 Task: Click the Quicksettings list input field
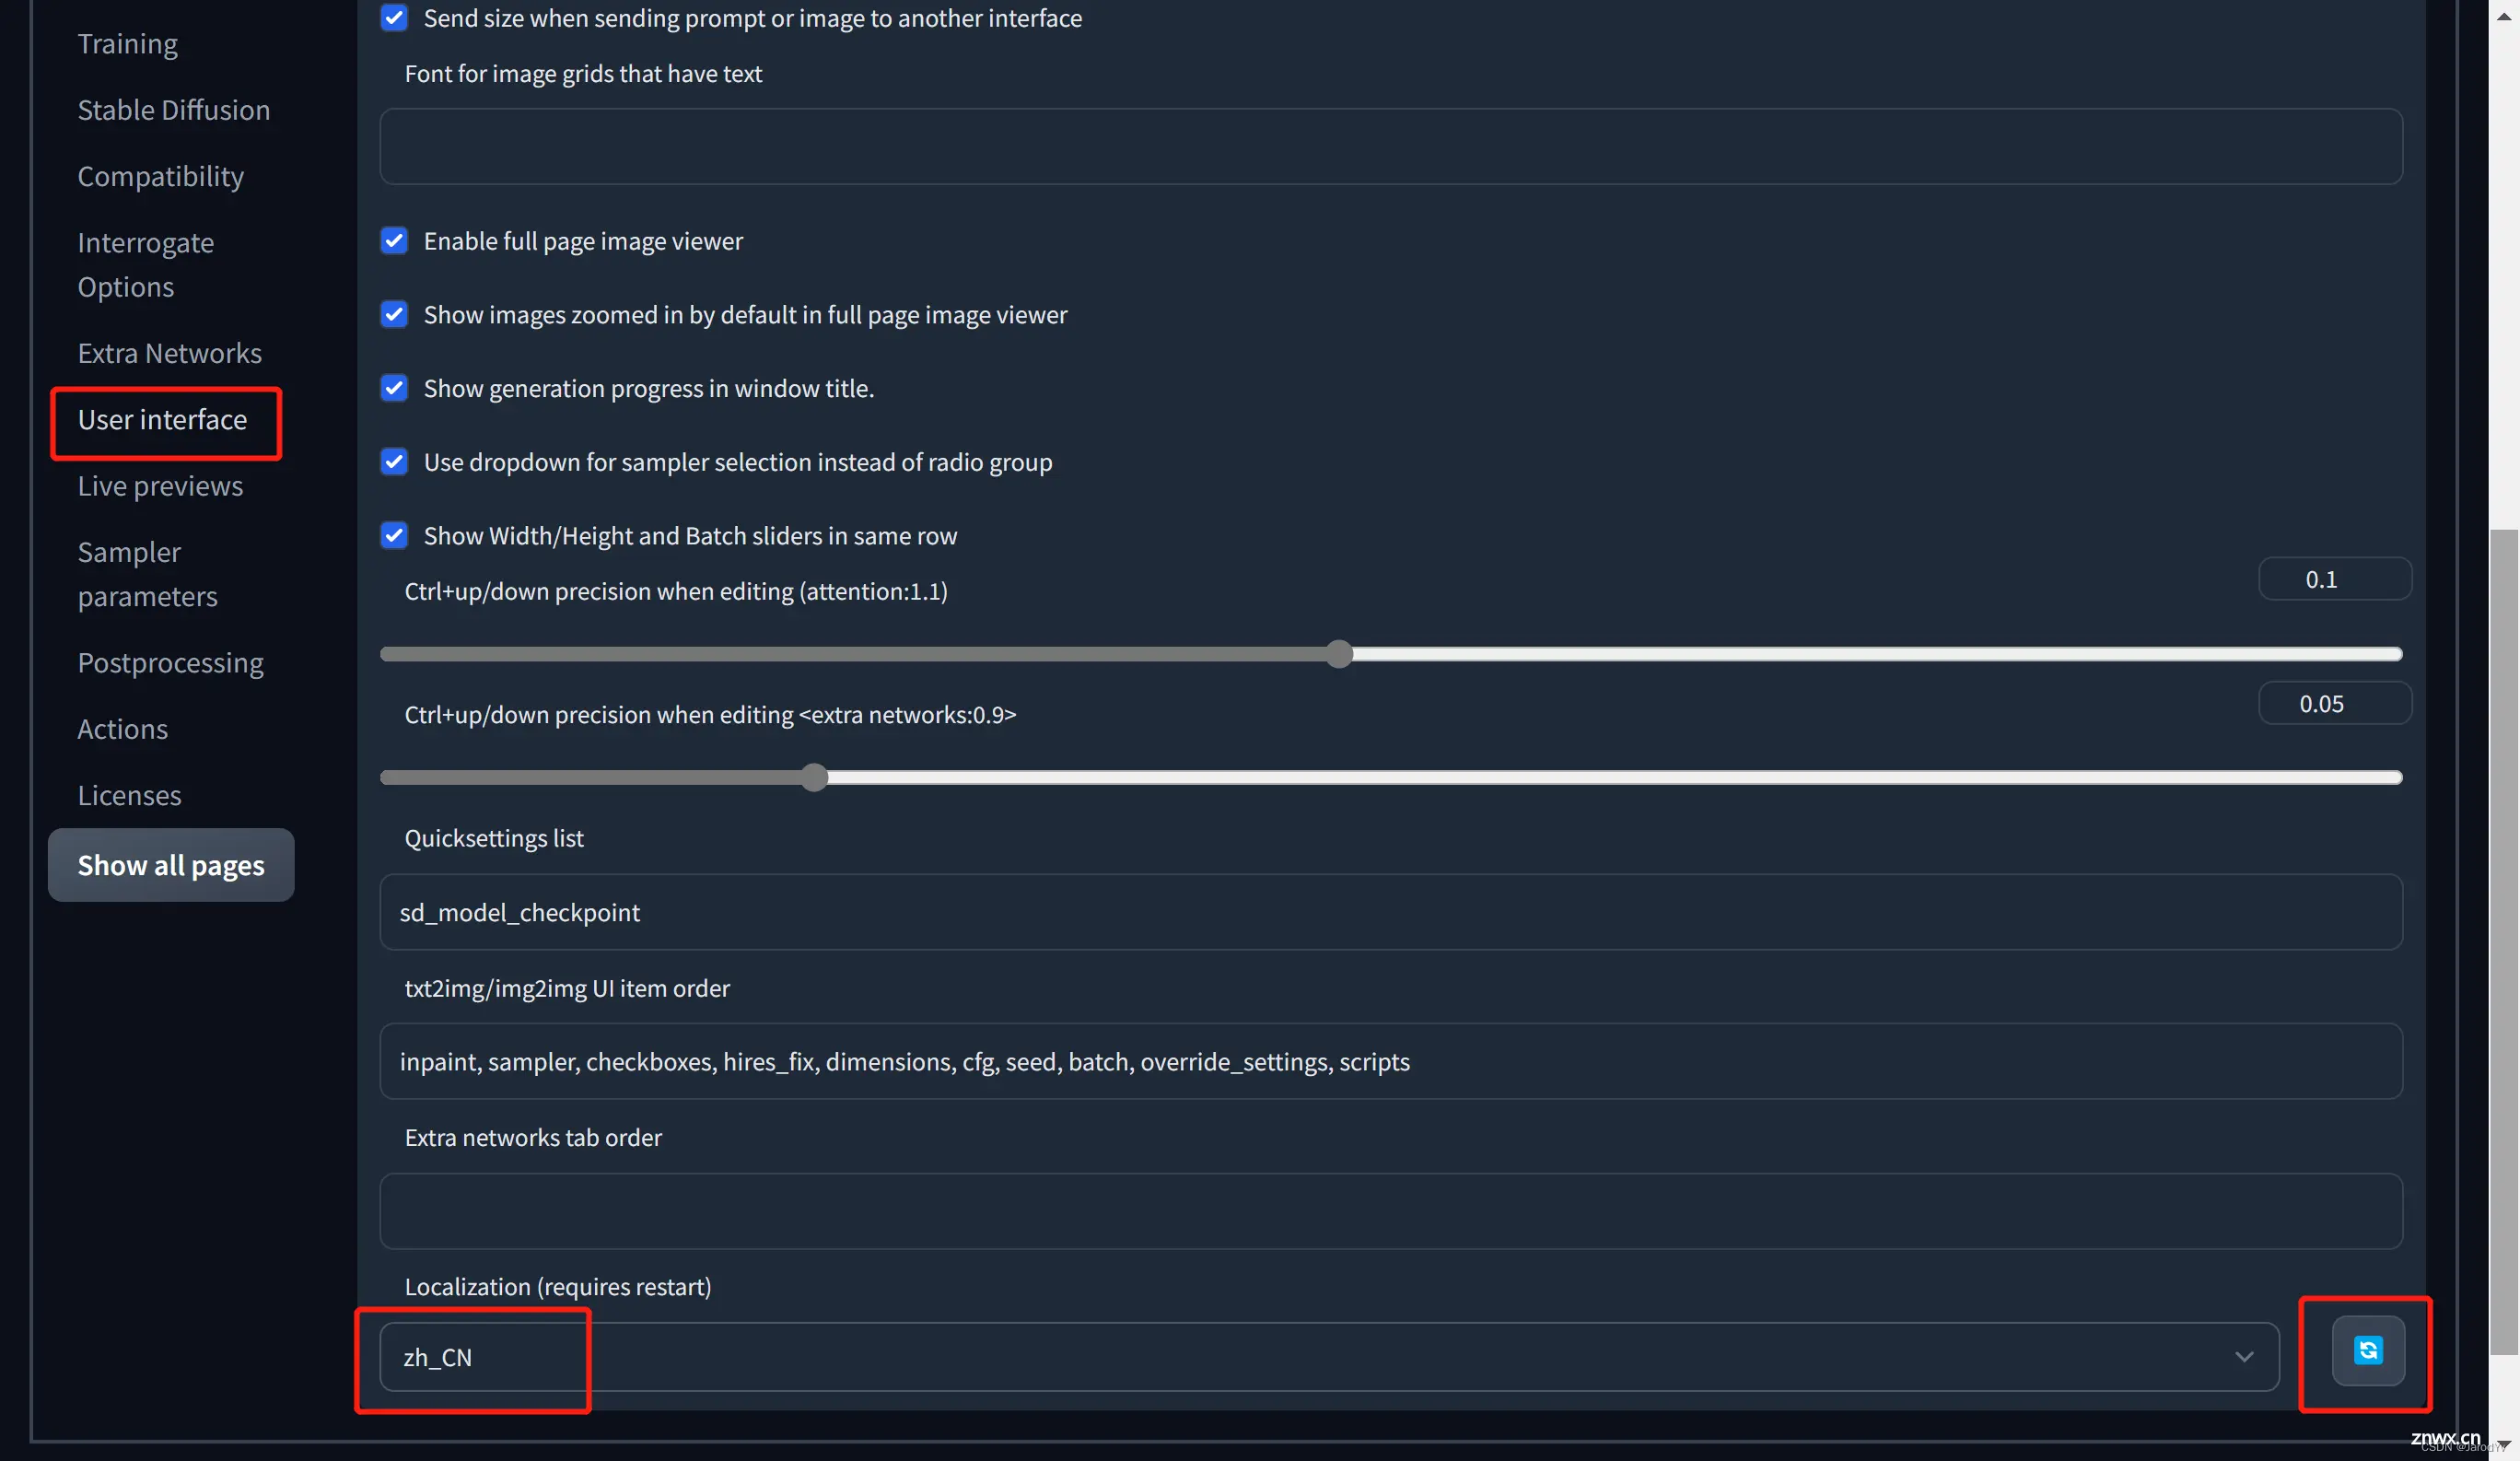[1390, 911]
